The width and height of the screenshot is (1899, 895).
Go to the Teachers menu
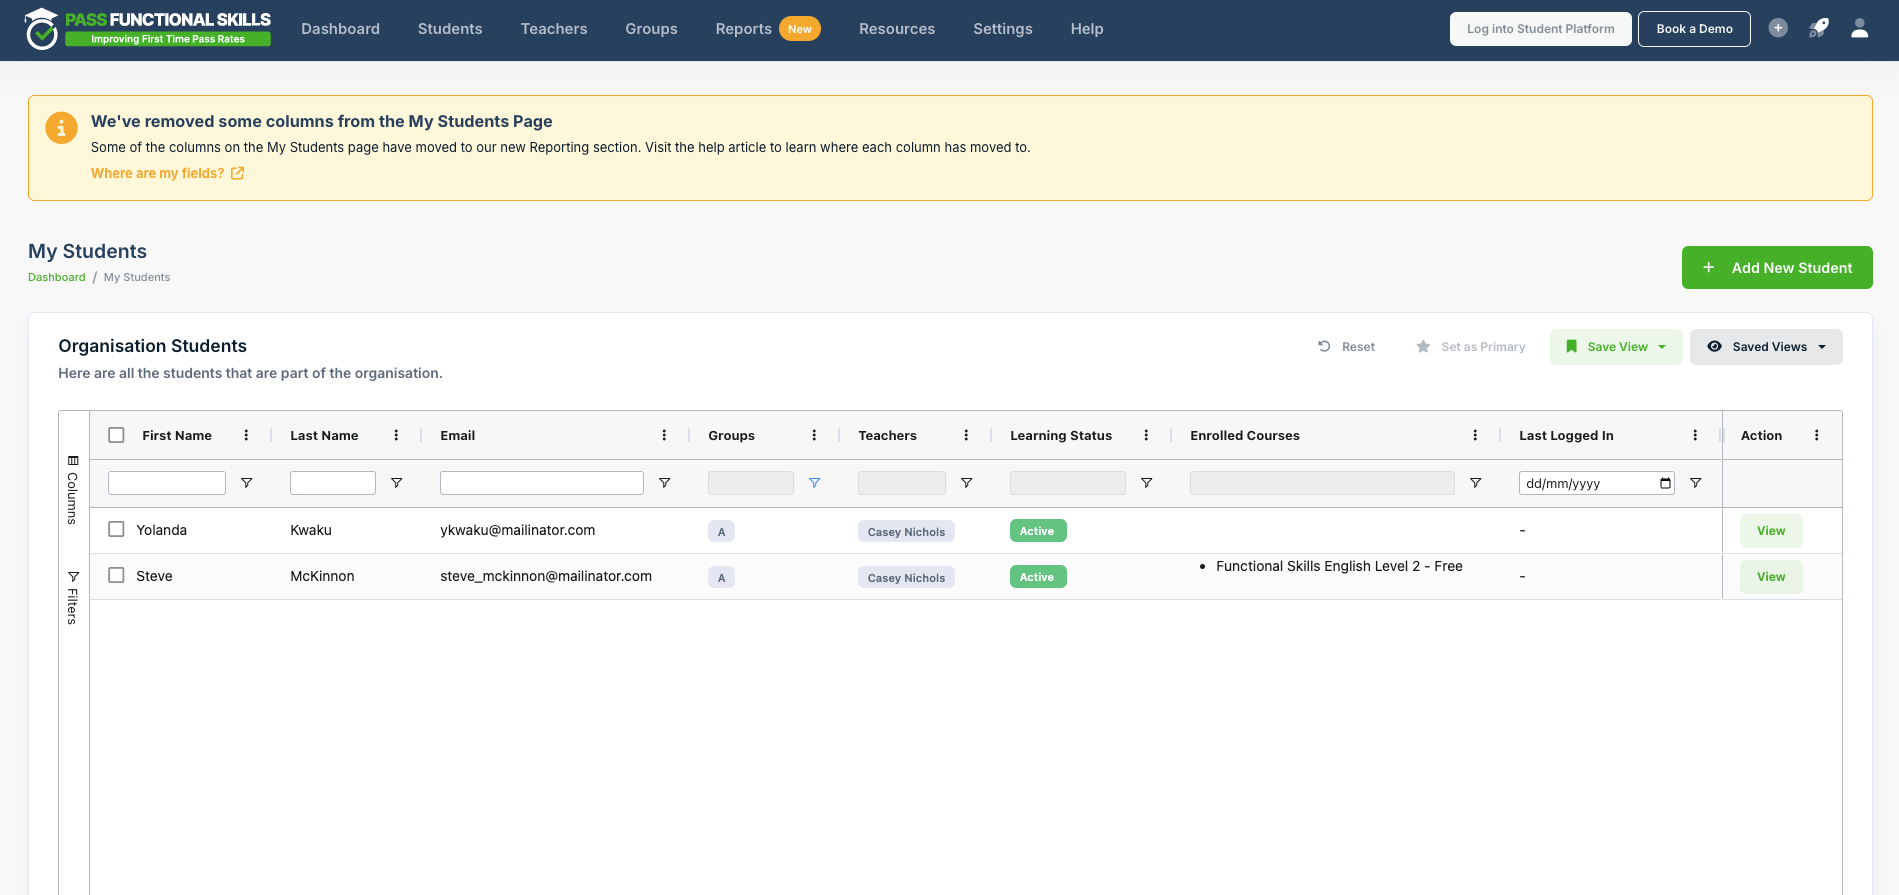pos(554,29)
